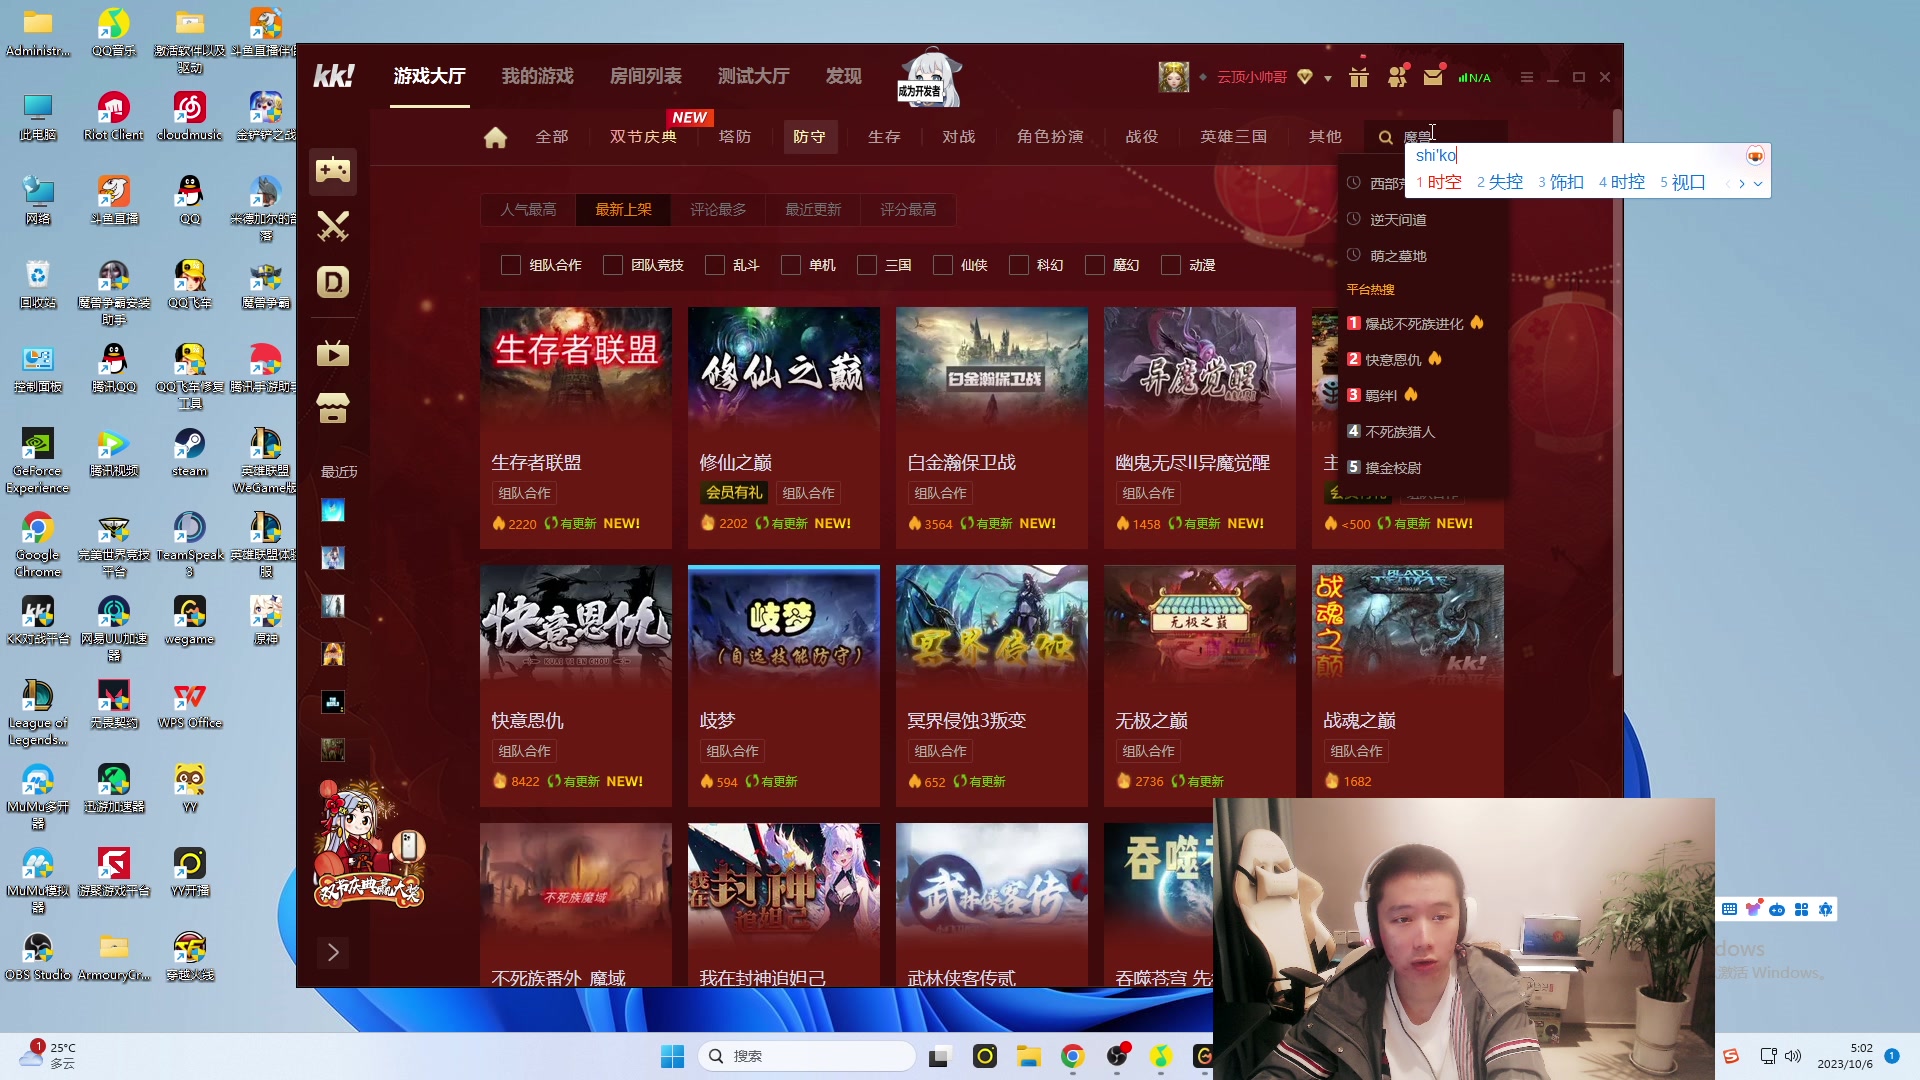Check the 科幻 filter checkbox
The width and height of the screenshot is (1920, 1080).
click(1019, 265)
